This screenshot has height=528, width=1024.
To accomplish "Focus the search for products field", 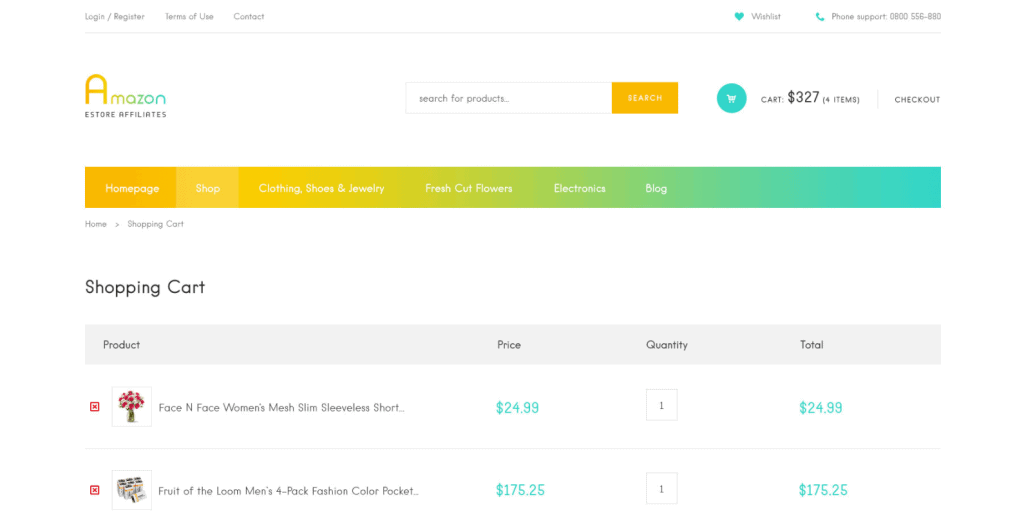I will 509,98.
